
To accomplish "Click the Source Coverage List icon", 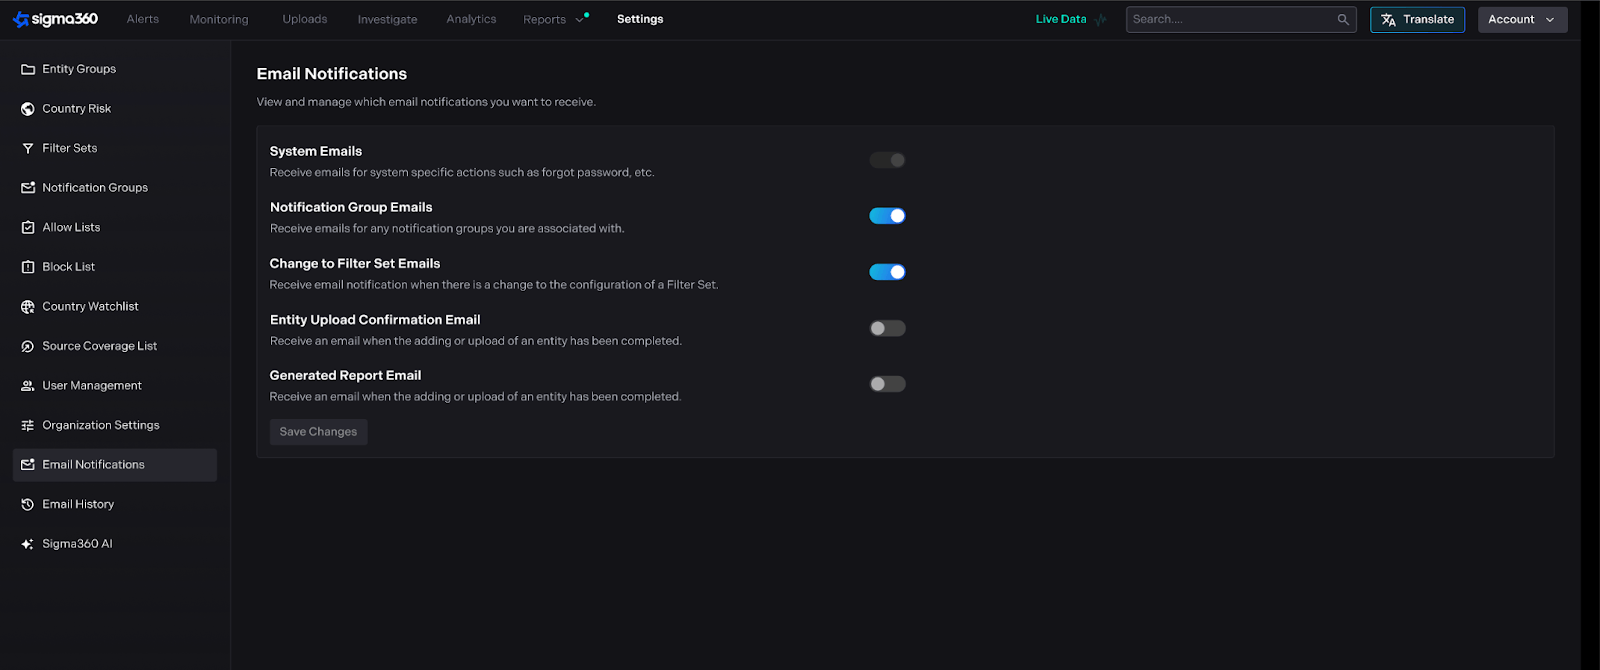I will [x=28, y=347].
